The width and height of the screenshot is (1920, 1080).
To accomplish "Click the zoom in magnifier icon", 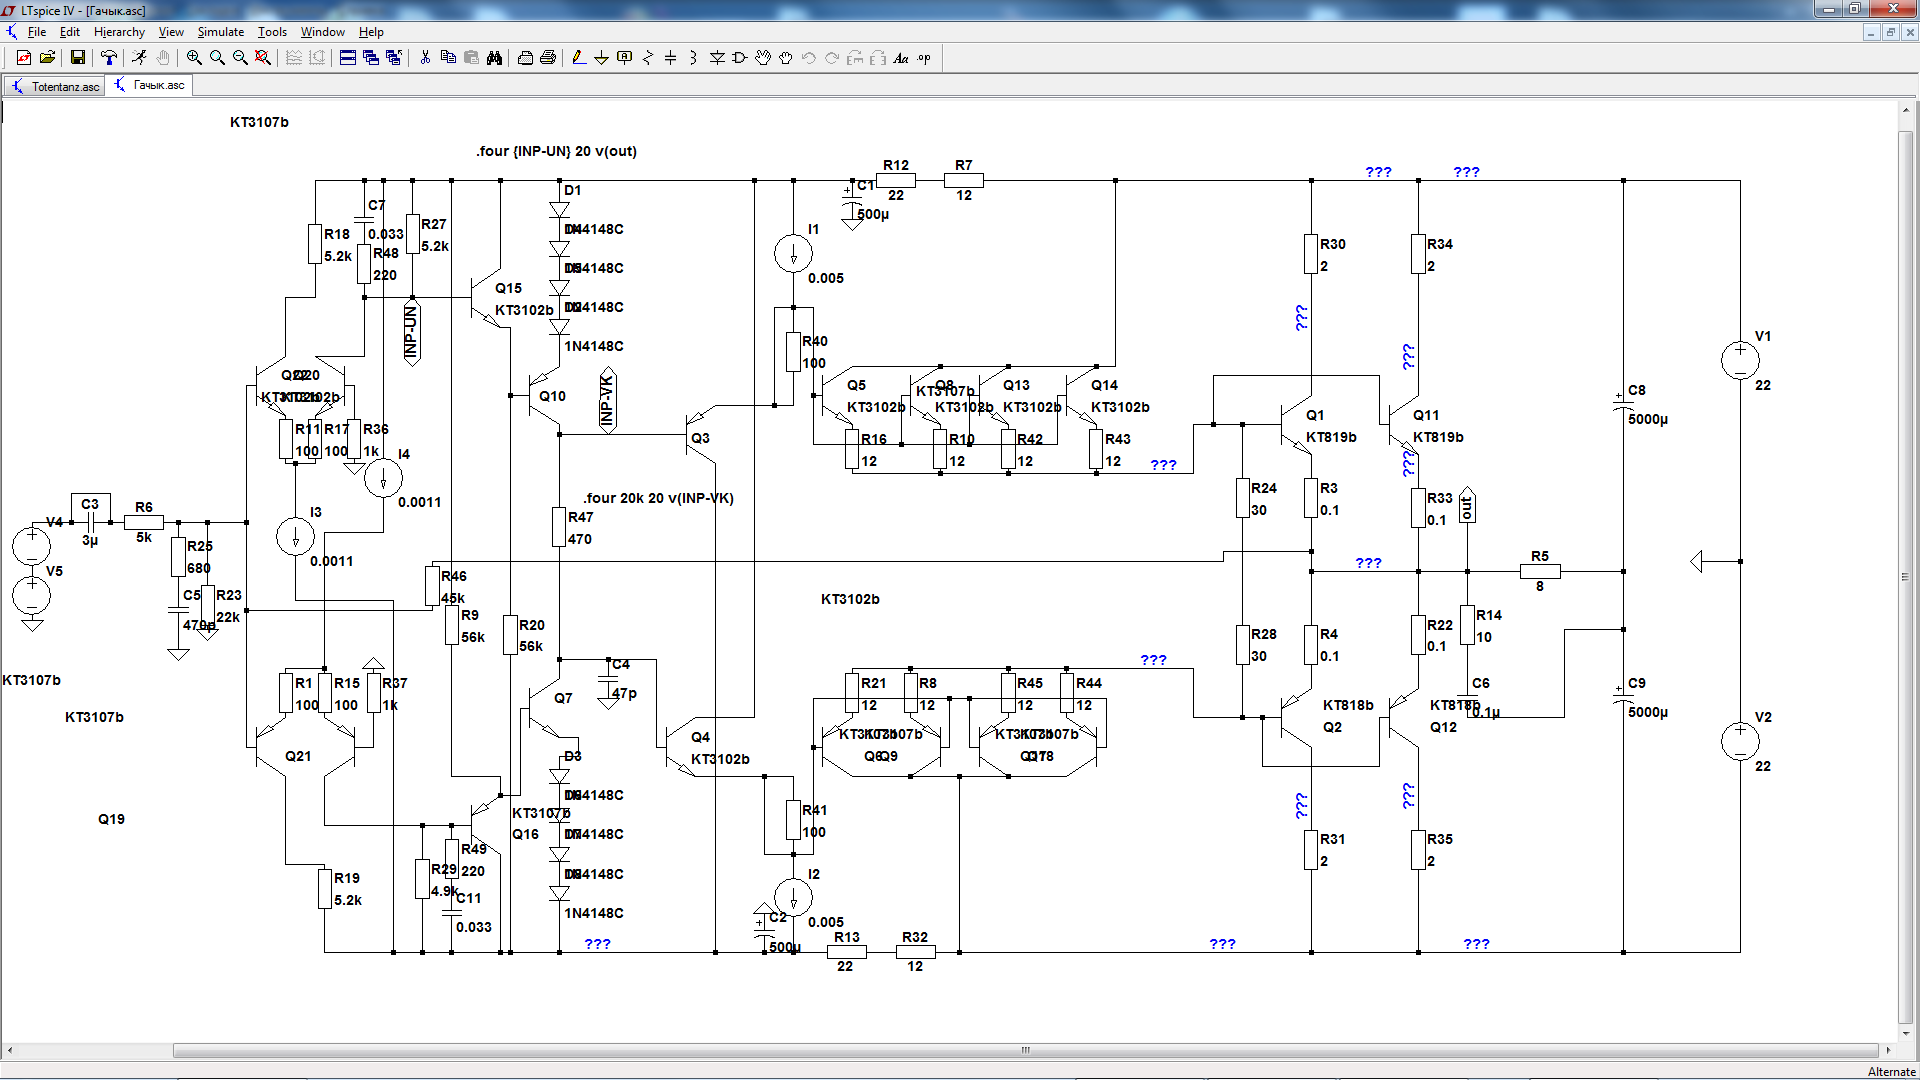I will tap(194, 58).
